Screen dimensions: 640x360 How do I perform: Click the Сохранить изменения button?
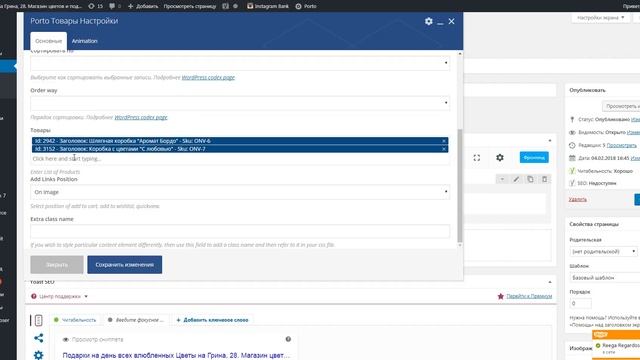coord(124,264)
